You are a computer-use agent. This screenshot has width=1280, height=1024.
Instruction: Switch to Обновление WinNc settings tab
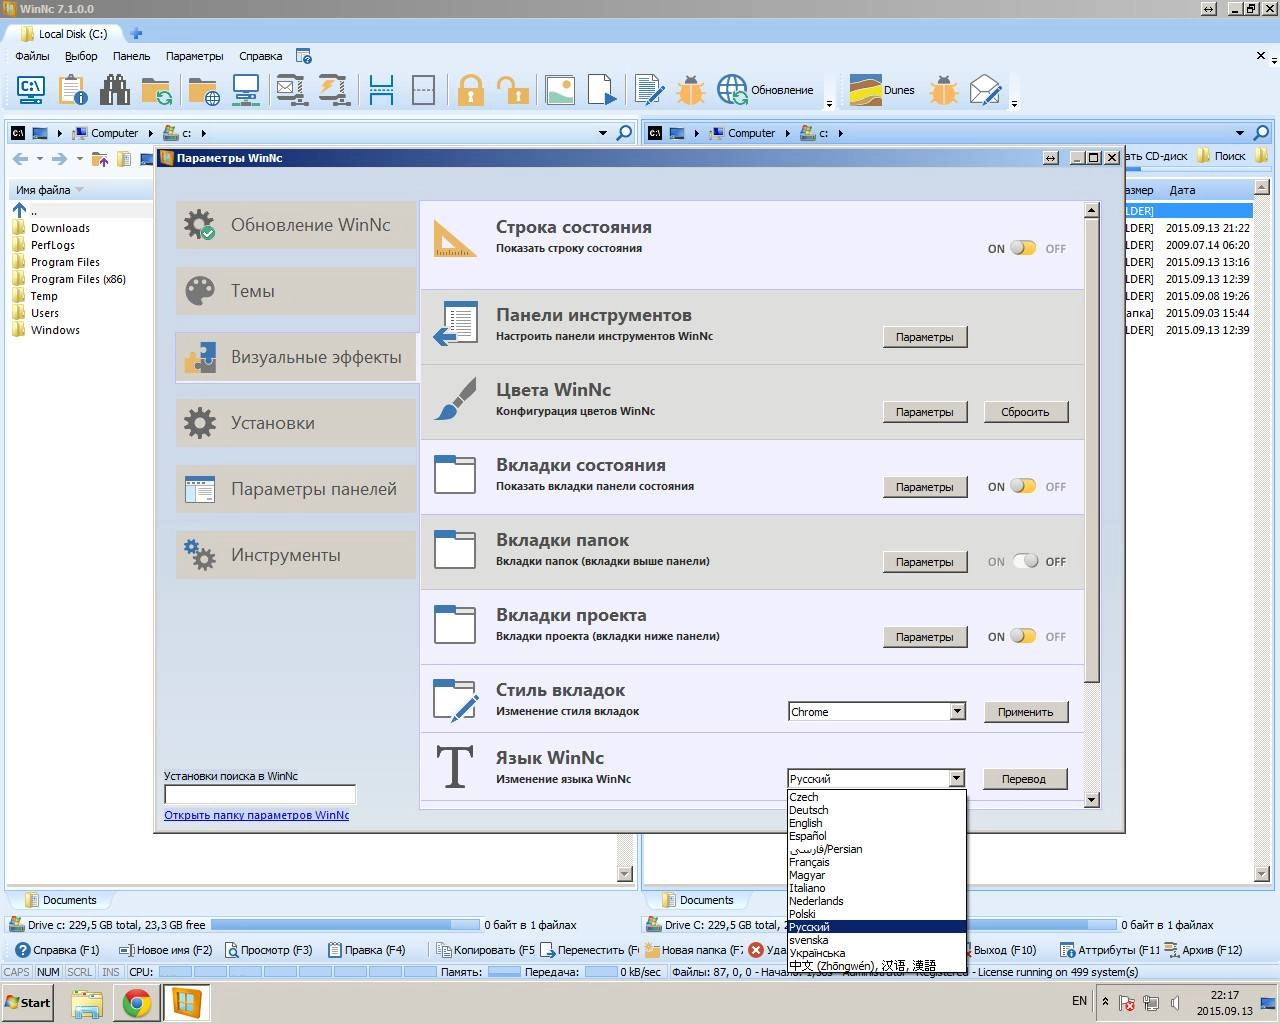[x=296, y=225]
